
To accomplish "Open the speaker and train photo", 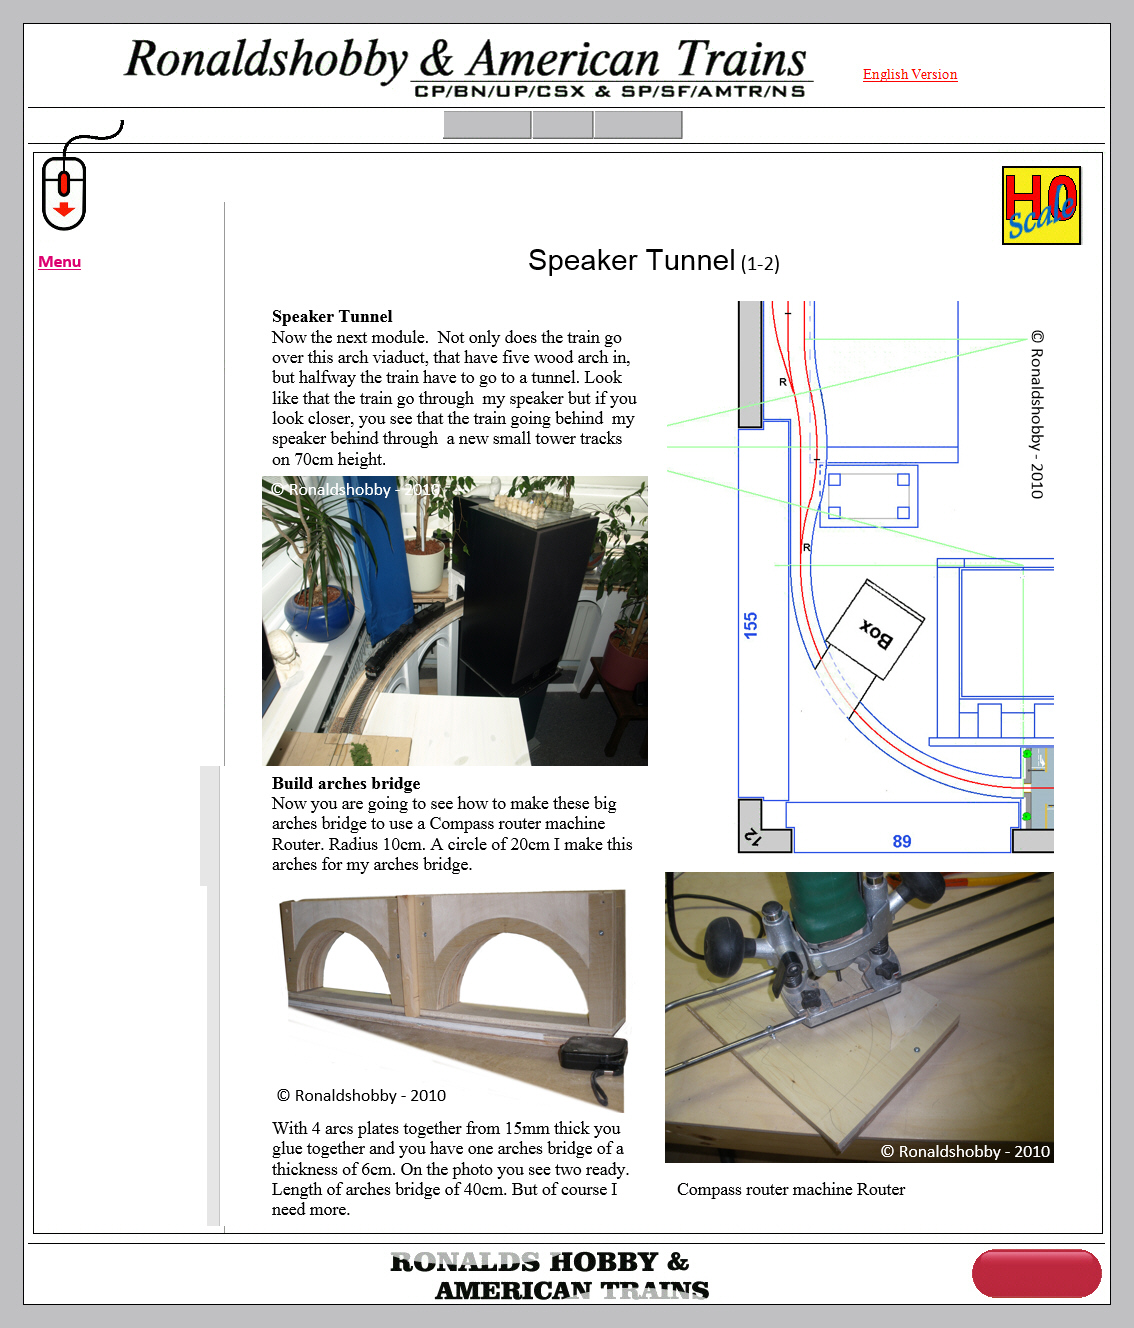I will pyautogui.click(x=455, y=621).
